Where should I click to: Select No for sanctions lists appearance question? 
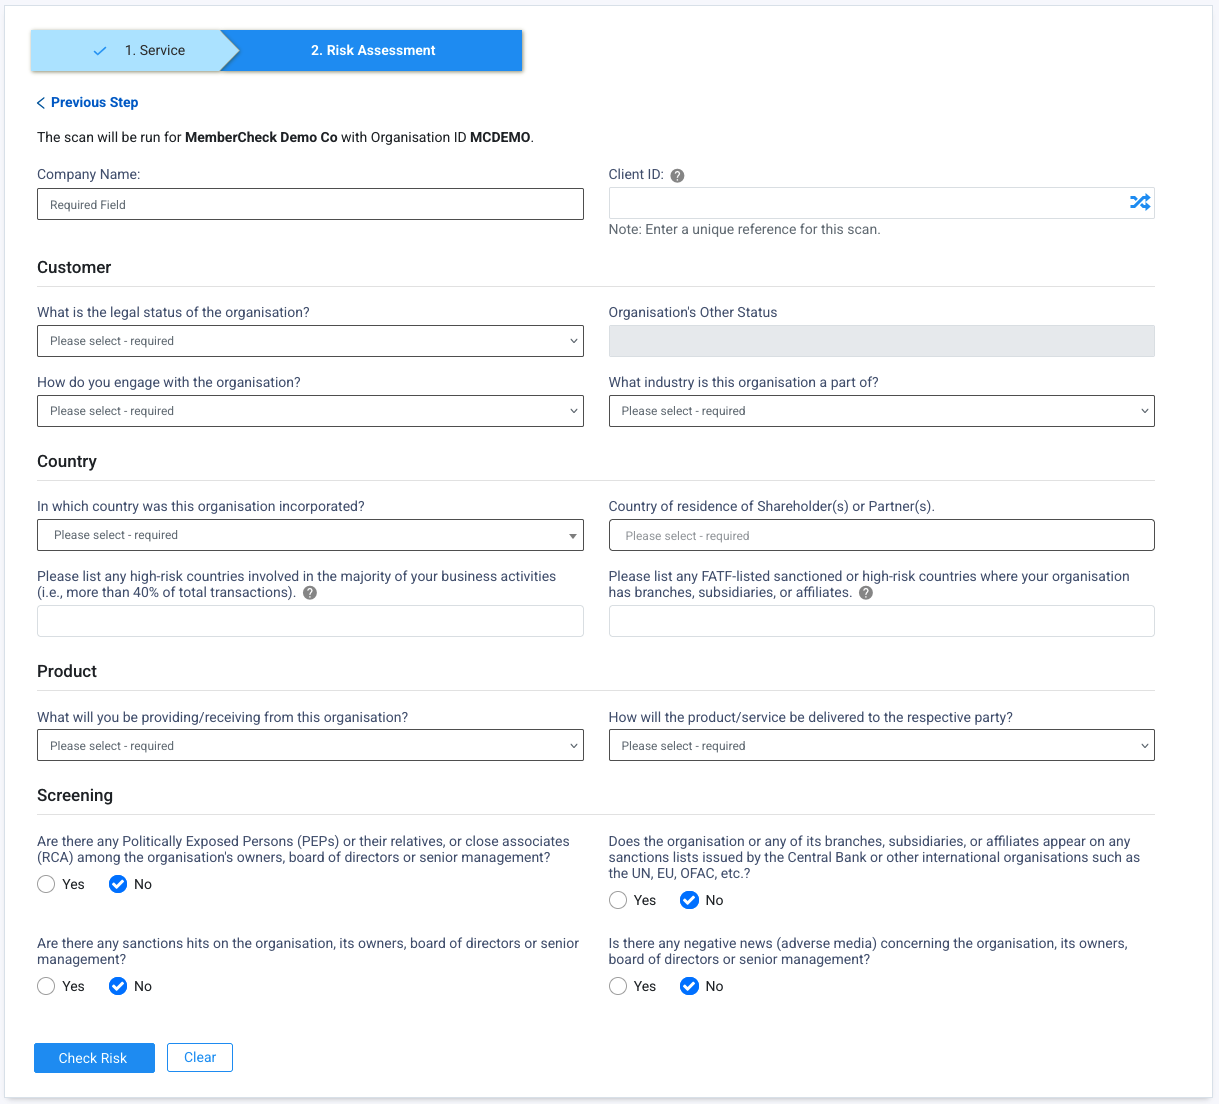point(689,900)
